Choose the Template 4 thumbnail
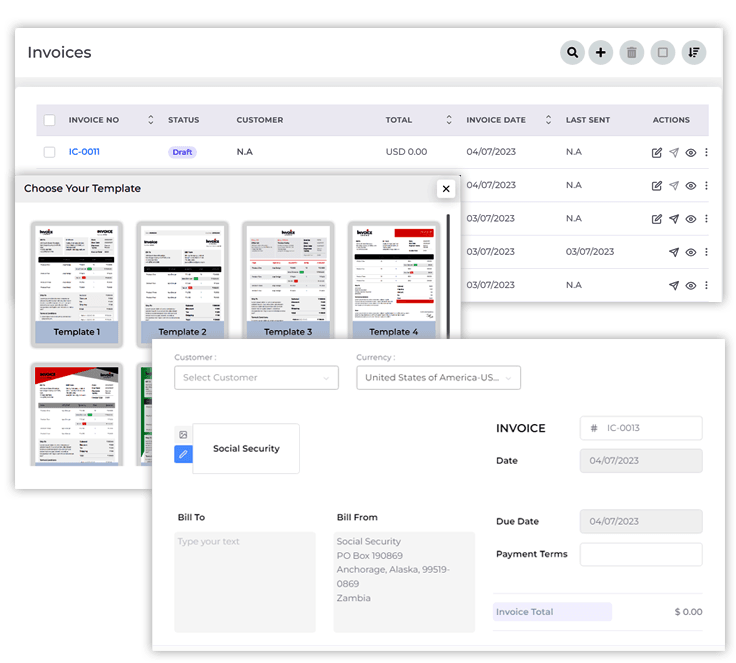The height and width of the screenshot is (663, 736). click(393, 282)
